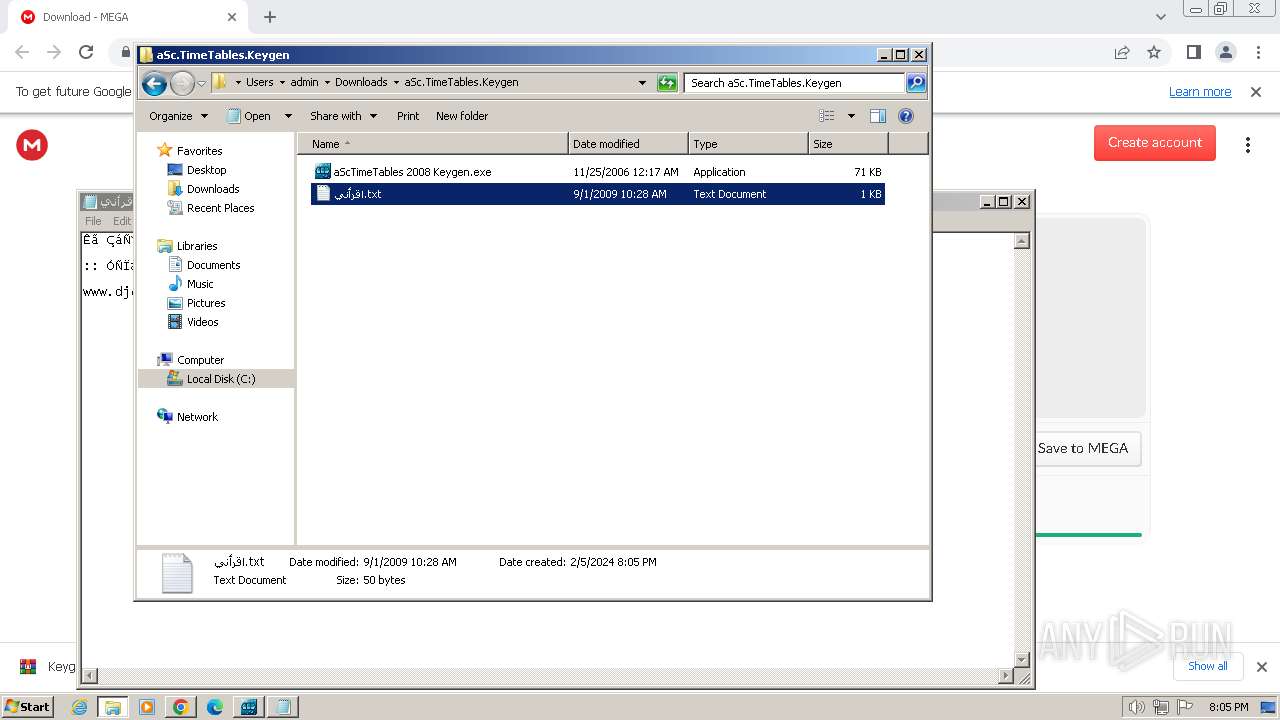
Task: Select Music library
Action: point(200,284)
